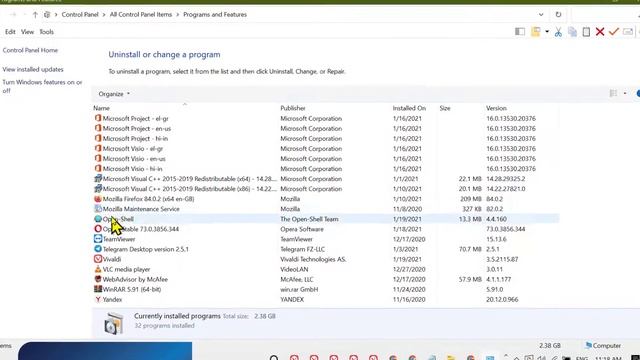Select WinRAR 5.91 (64-bit) entry

(x=131, y=289)
